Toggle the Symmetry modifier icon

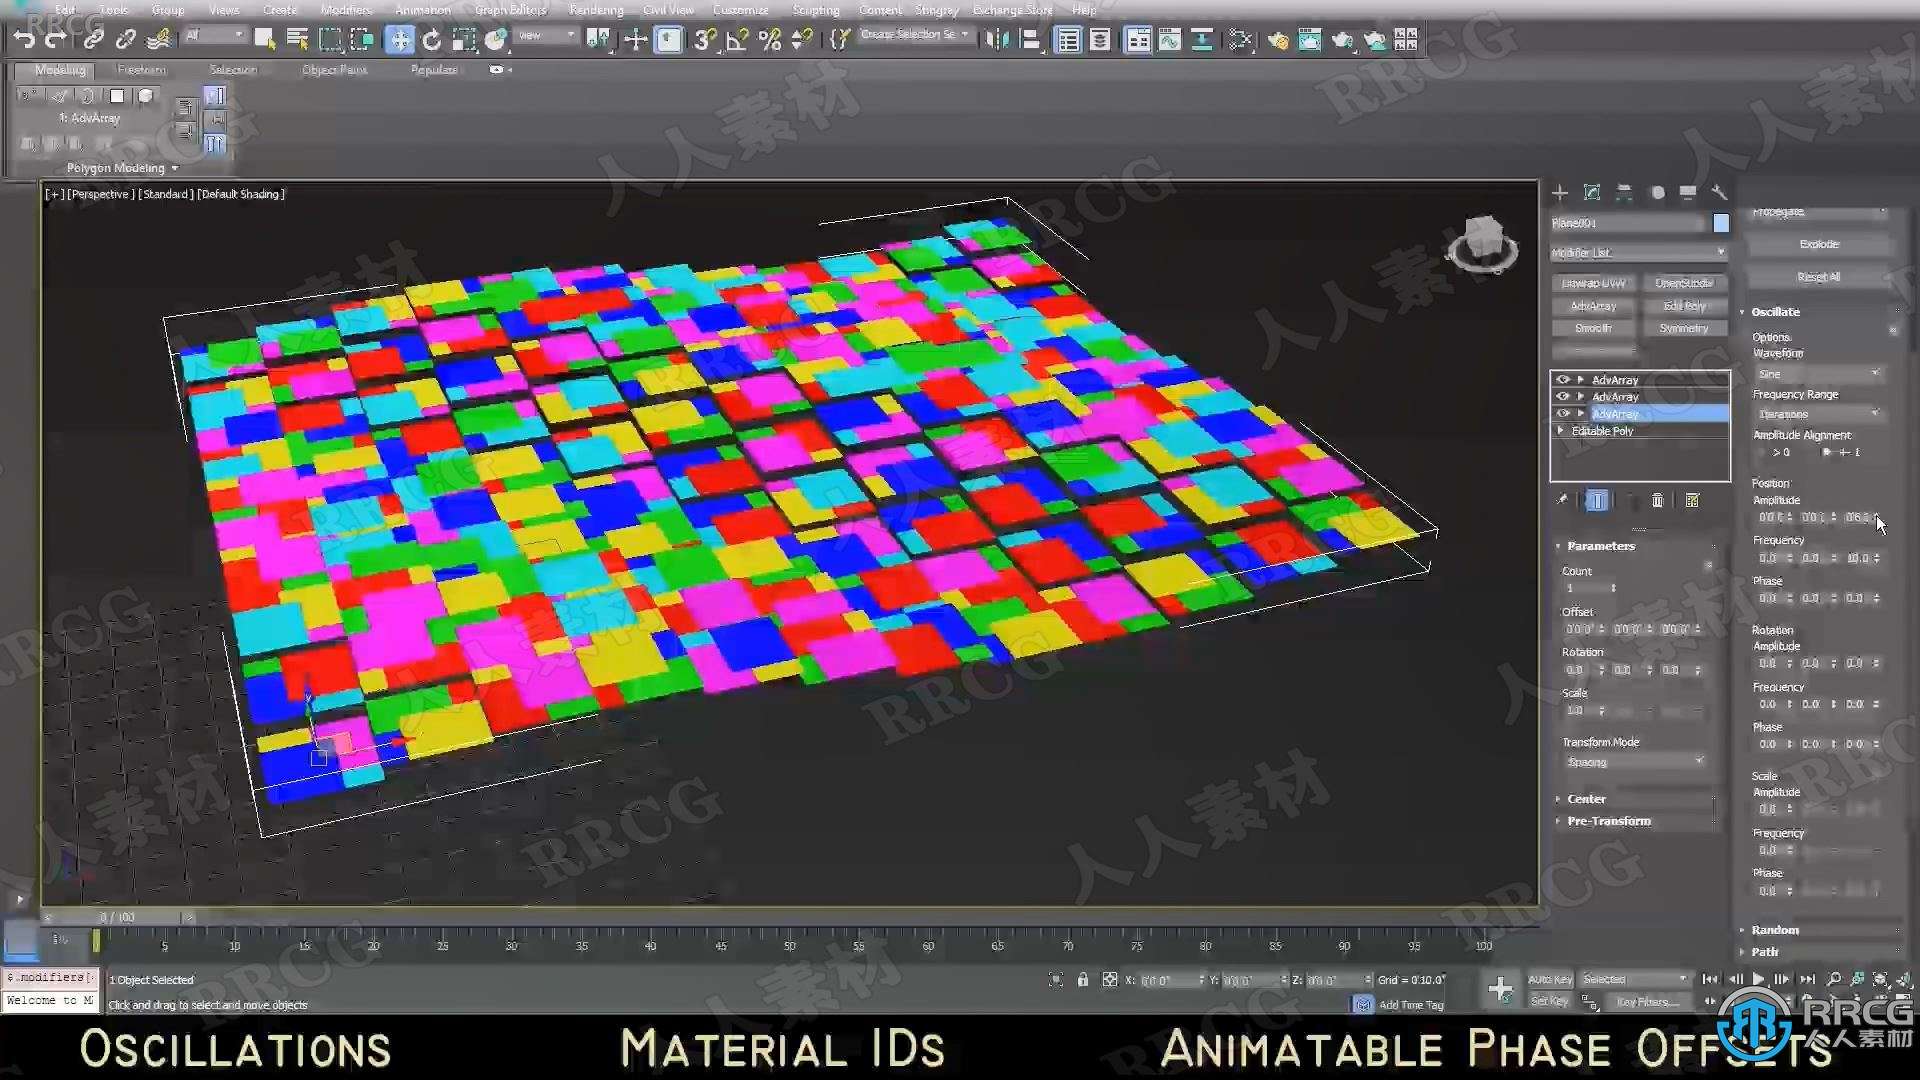[x=1684, y=327]
